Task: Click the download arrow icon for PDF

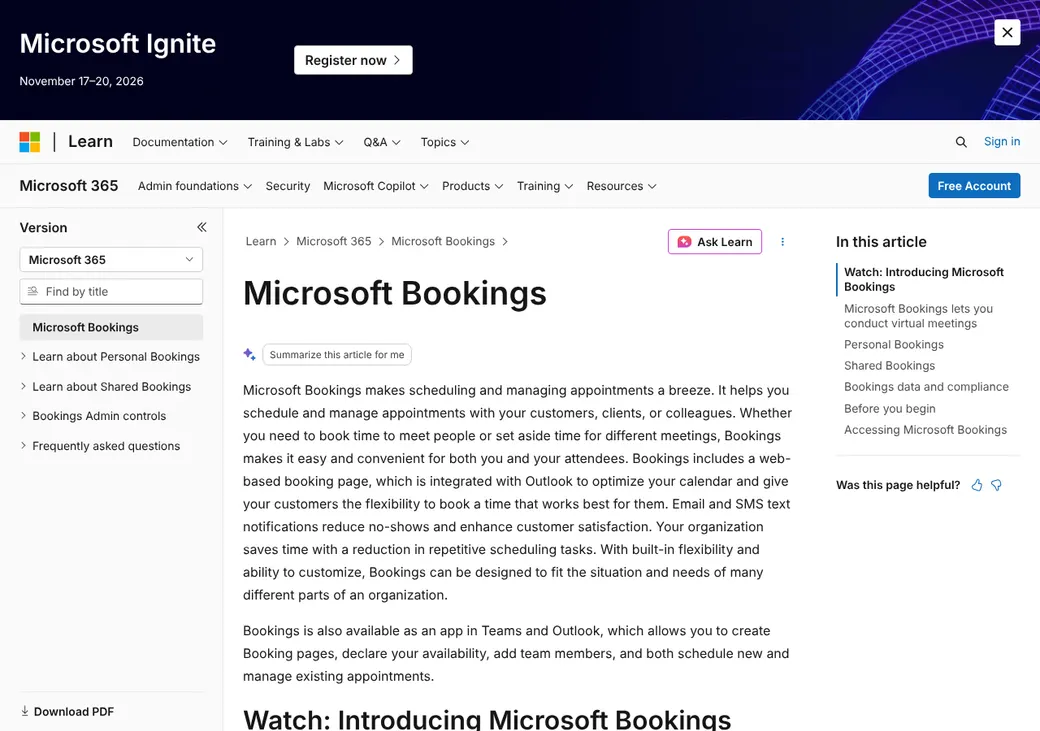Action: (25, 711)
